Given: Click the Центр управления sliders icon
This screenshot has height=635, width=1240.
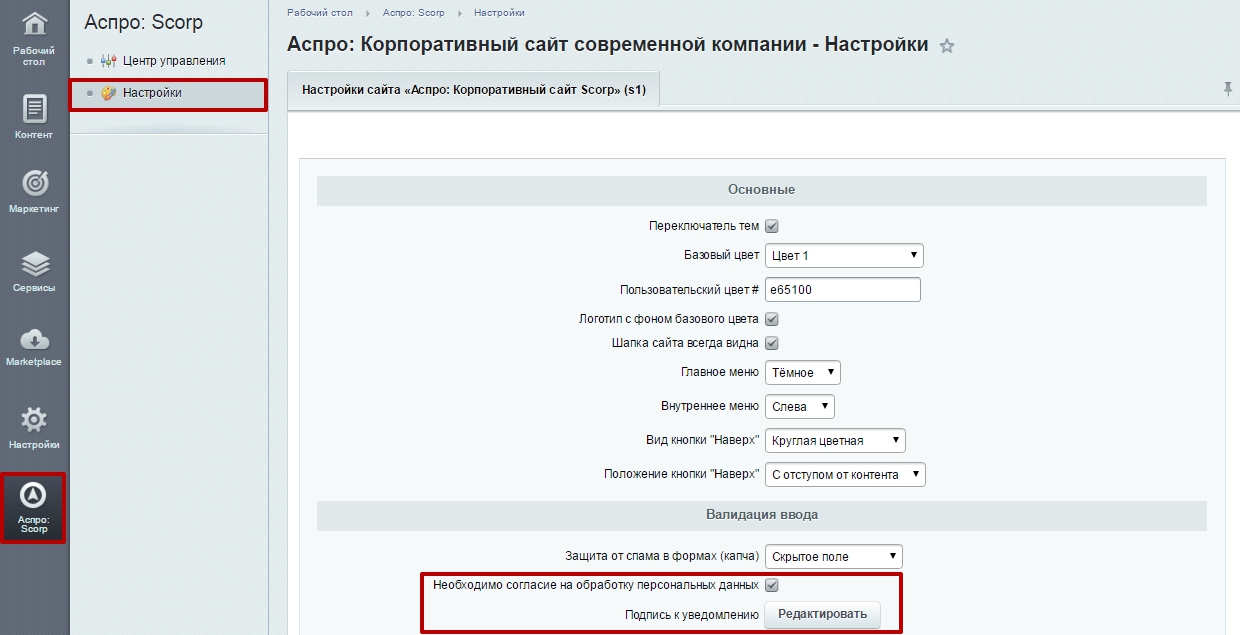Looking at the screenshot, I should [109, 61].
